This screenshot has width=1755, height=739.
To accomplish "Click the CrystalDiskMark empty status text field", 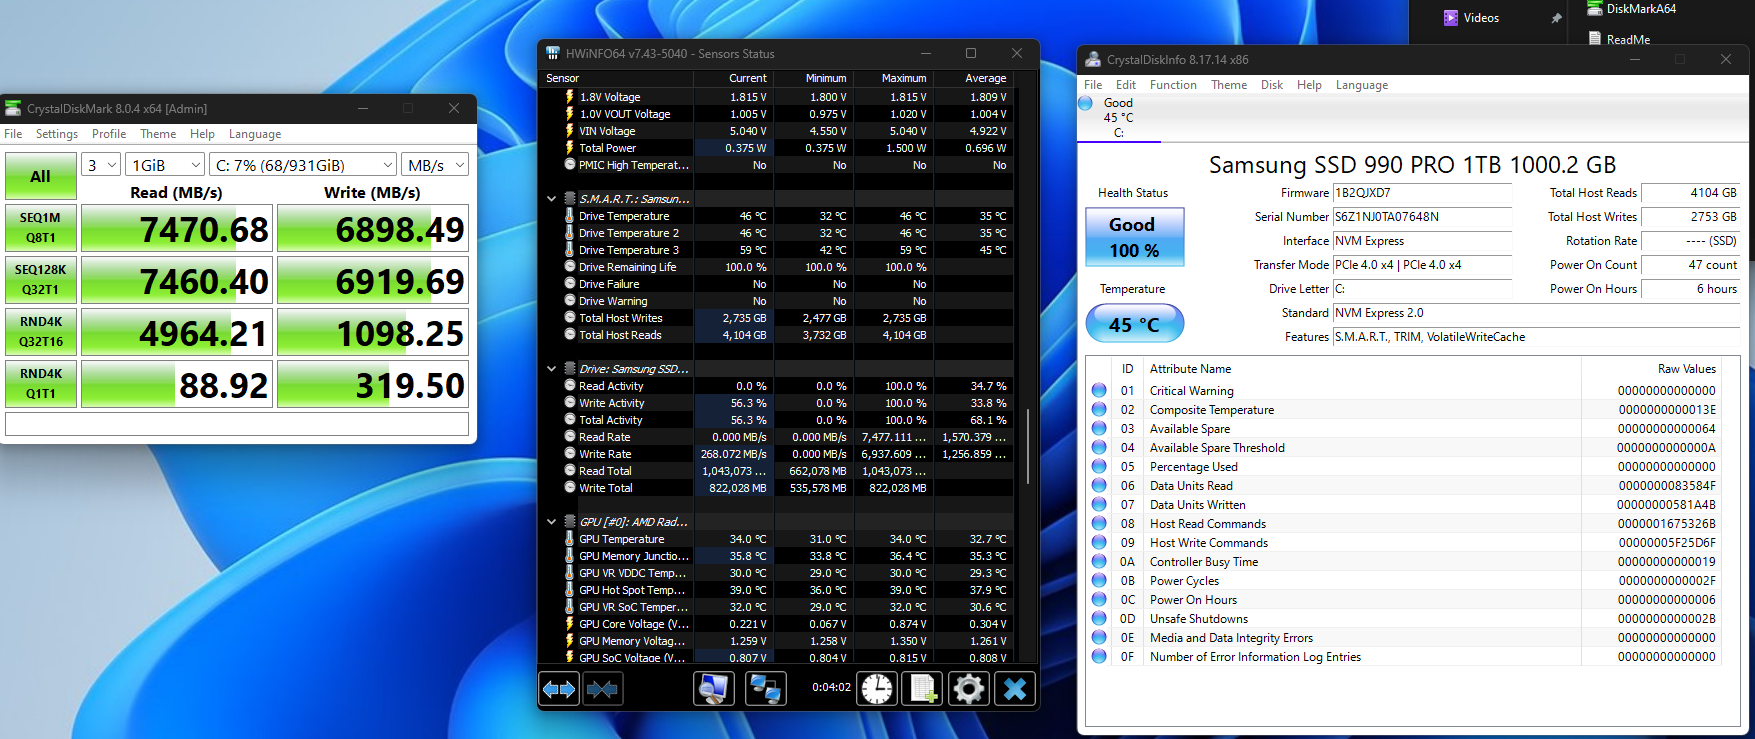I will (237, 424).
